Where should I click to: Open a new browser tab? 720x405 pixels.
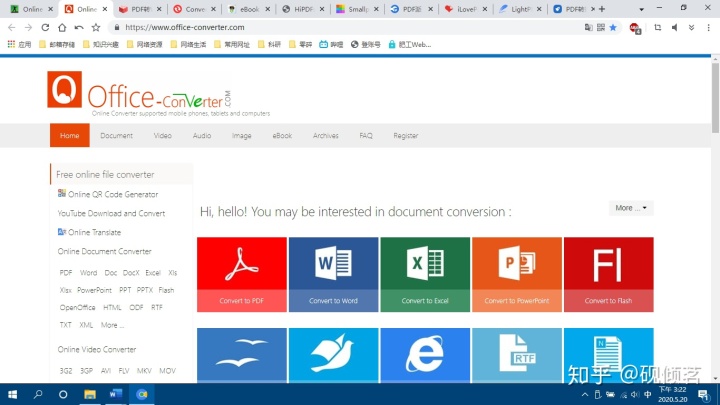click(602, 9)
